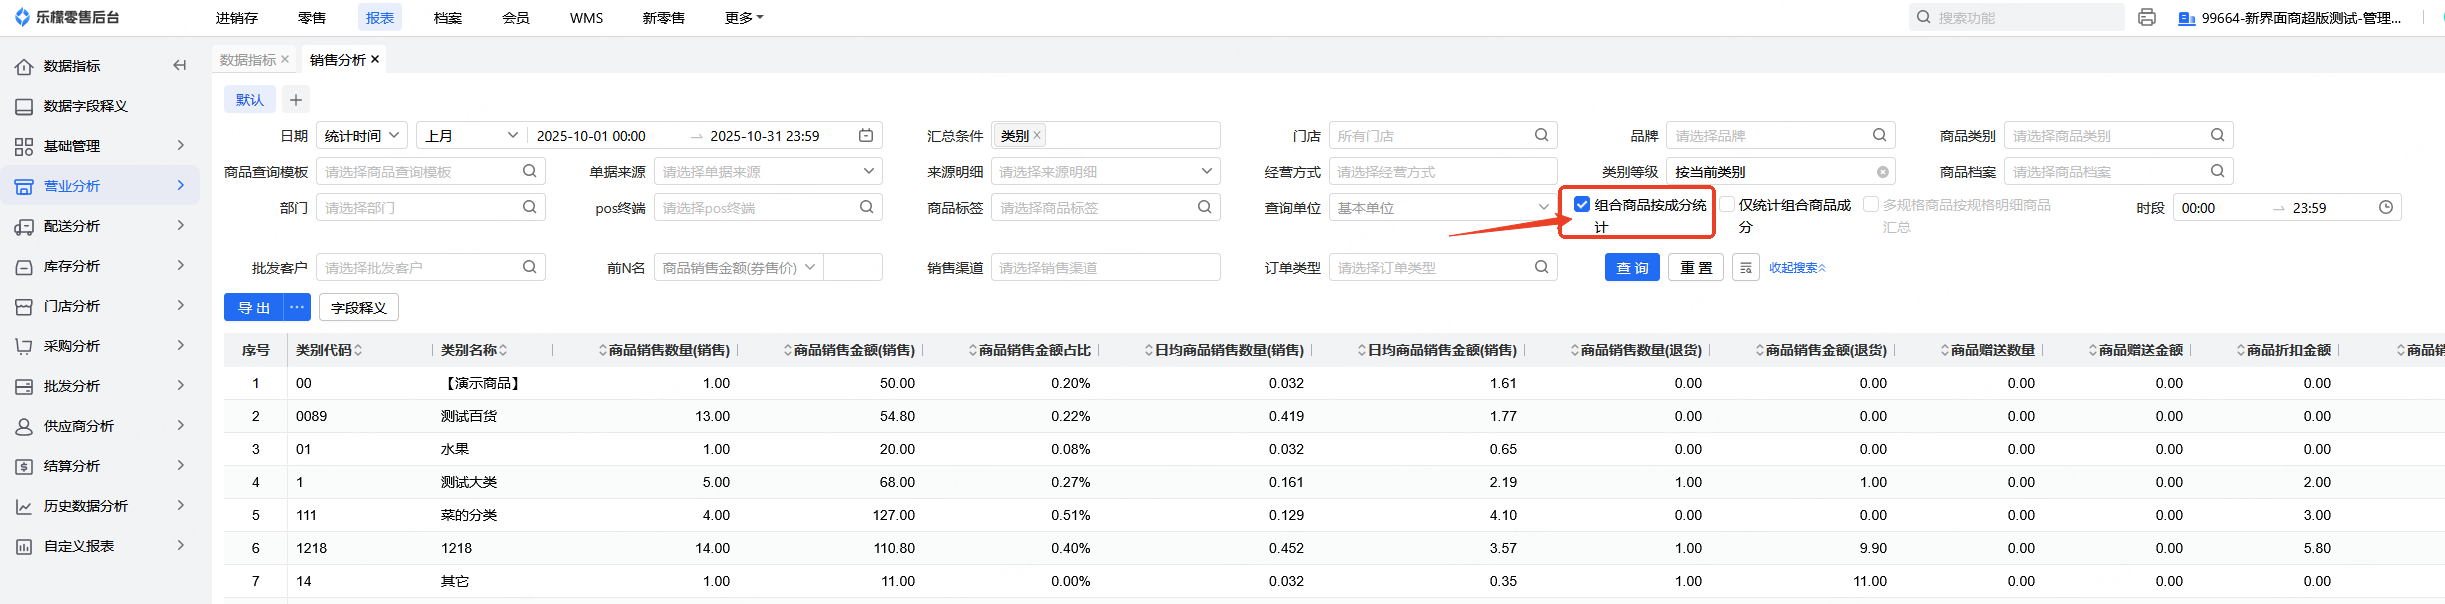Click 测试百货 category name cell
Viewport: 2445px width, 604px height.
point(469,416)
